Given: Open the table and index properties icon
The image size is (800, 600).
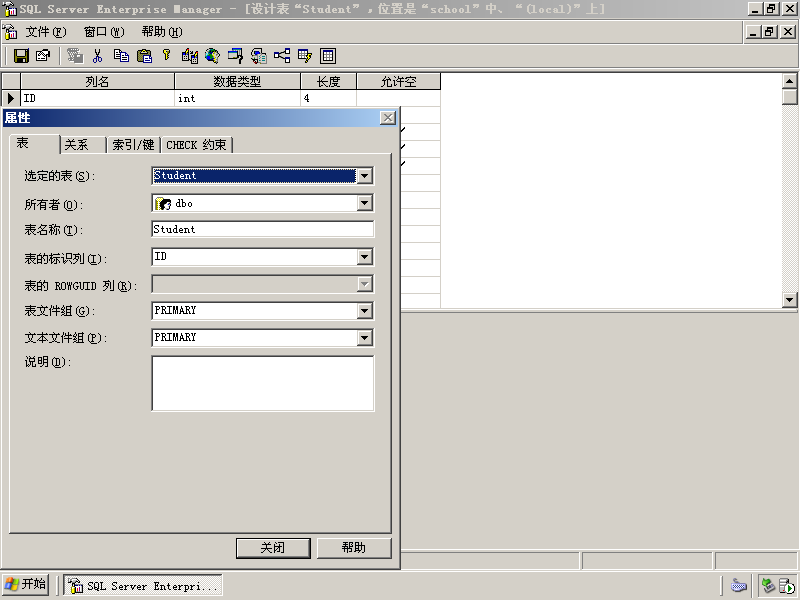Looking at the screenshot, I should click(x=43, y=56).
